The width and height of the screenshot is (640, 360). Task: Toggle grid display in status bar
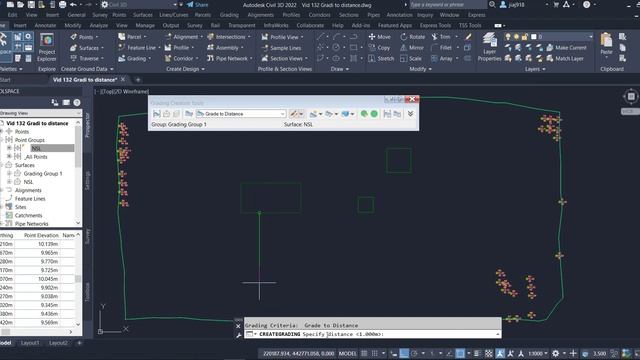tap(364, 353)
